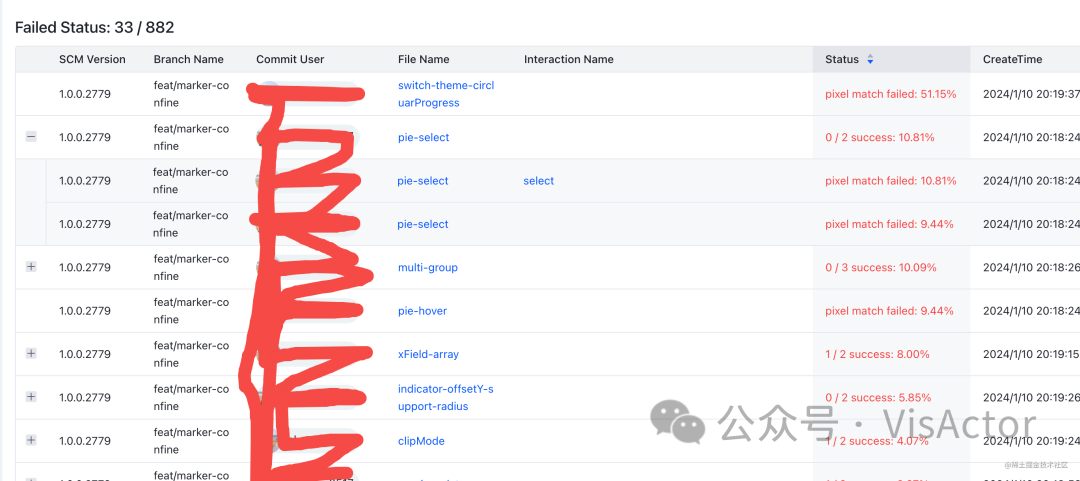Click the CreateTime column header
The height and width of the screenshot is (481, 1080).
1012,59
